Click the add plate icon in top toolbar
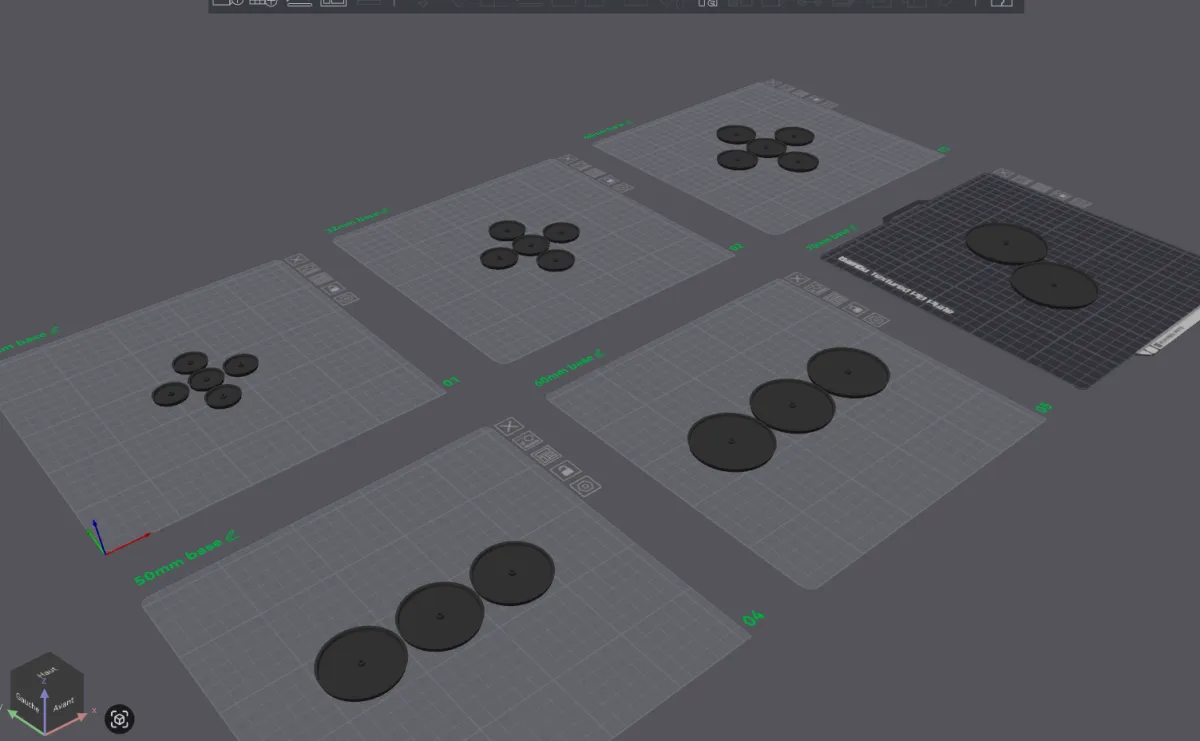This screenshot has height=741, width=1200. tap(264, 3)
